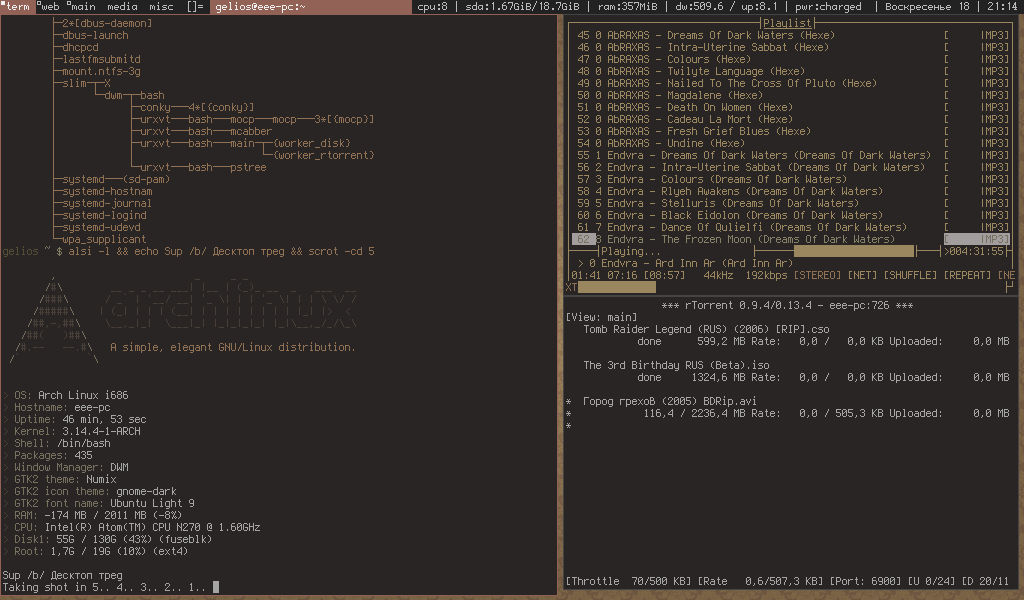1024x600 pixels.
Task: Click the wpa_supplicant entry in process tree
Action: click(x=104, y=239)
